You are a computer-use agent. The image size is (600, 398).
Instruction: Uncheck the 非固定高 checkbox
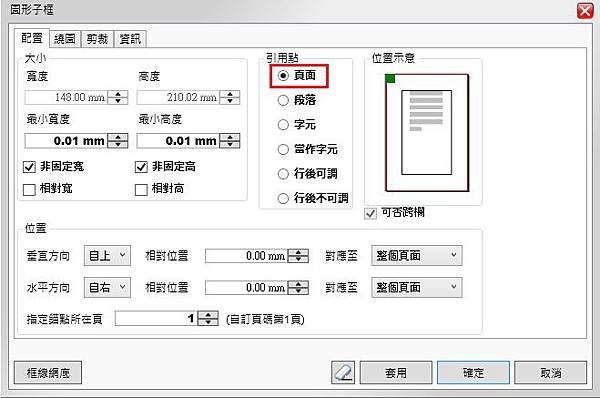click(x=141, y=167)
